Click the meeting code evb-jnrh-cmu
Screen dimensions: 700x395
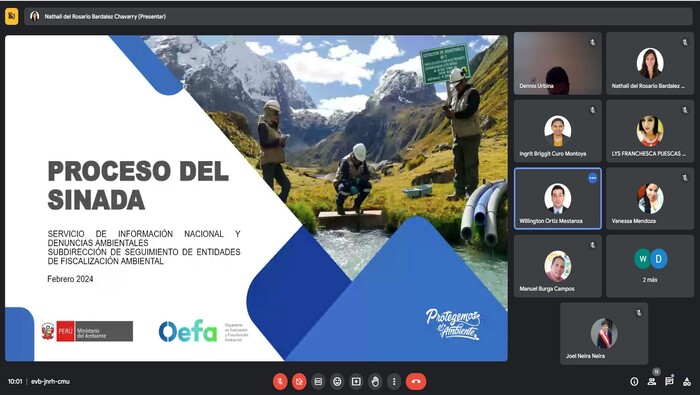pos(50,382)
